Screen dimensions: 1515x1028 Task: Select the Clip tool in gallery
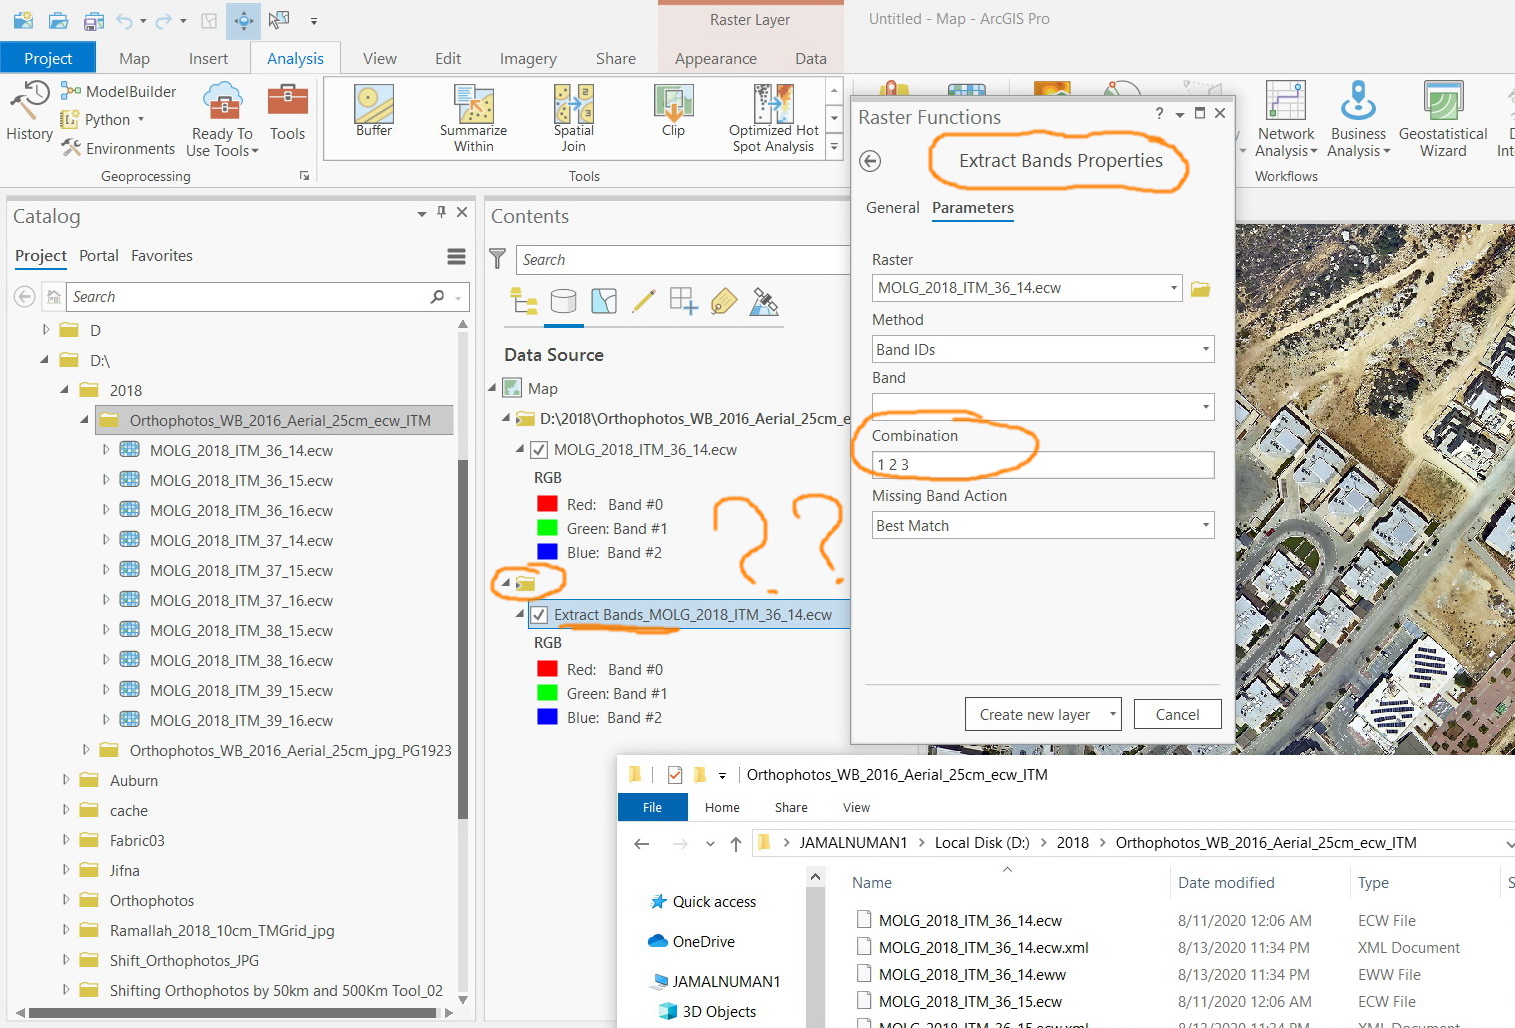pyautogui.click(x=673, y=111)
